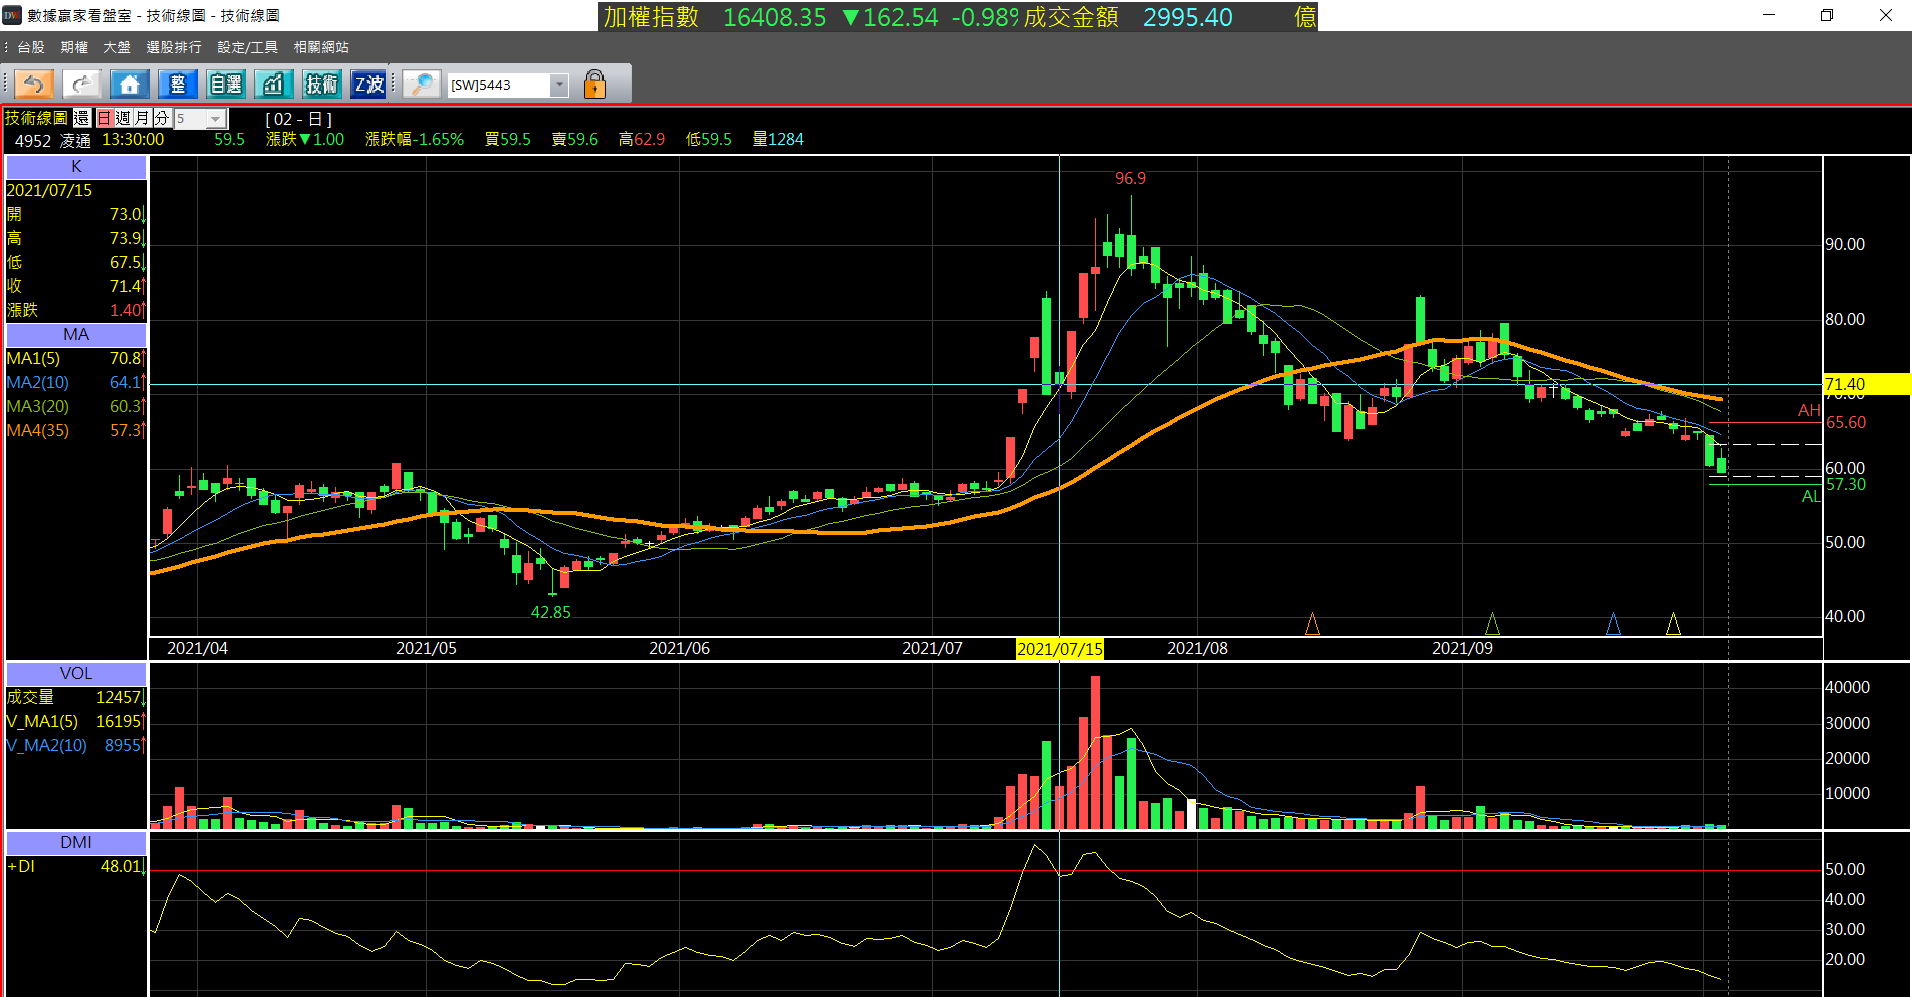Select the 月 monthly period button
This screenshot has height=997, width=1912.
(142, 118)
